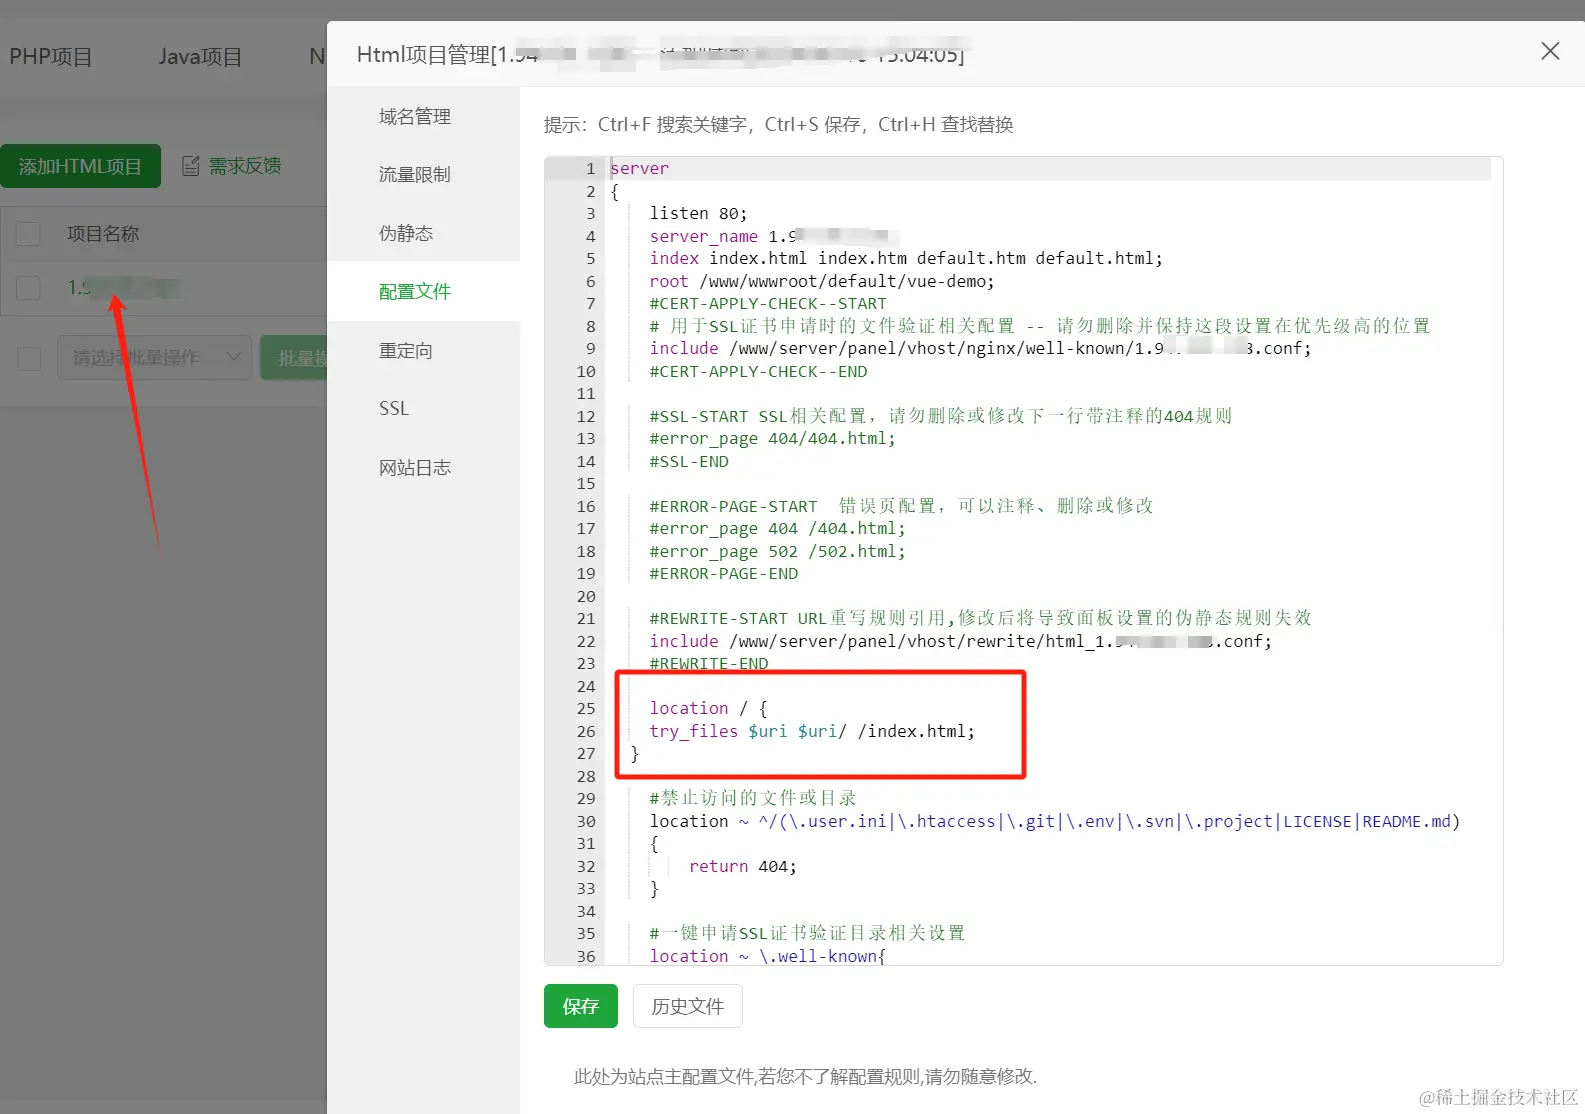The width and height of the screenshot is (1585, 1114).
Task: Click the 'try_files $uri $uri/ /index.html;' line
Action: pos(812,731)
